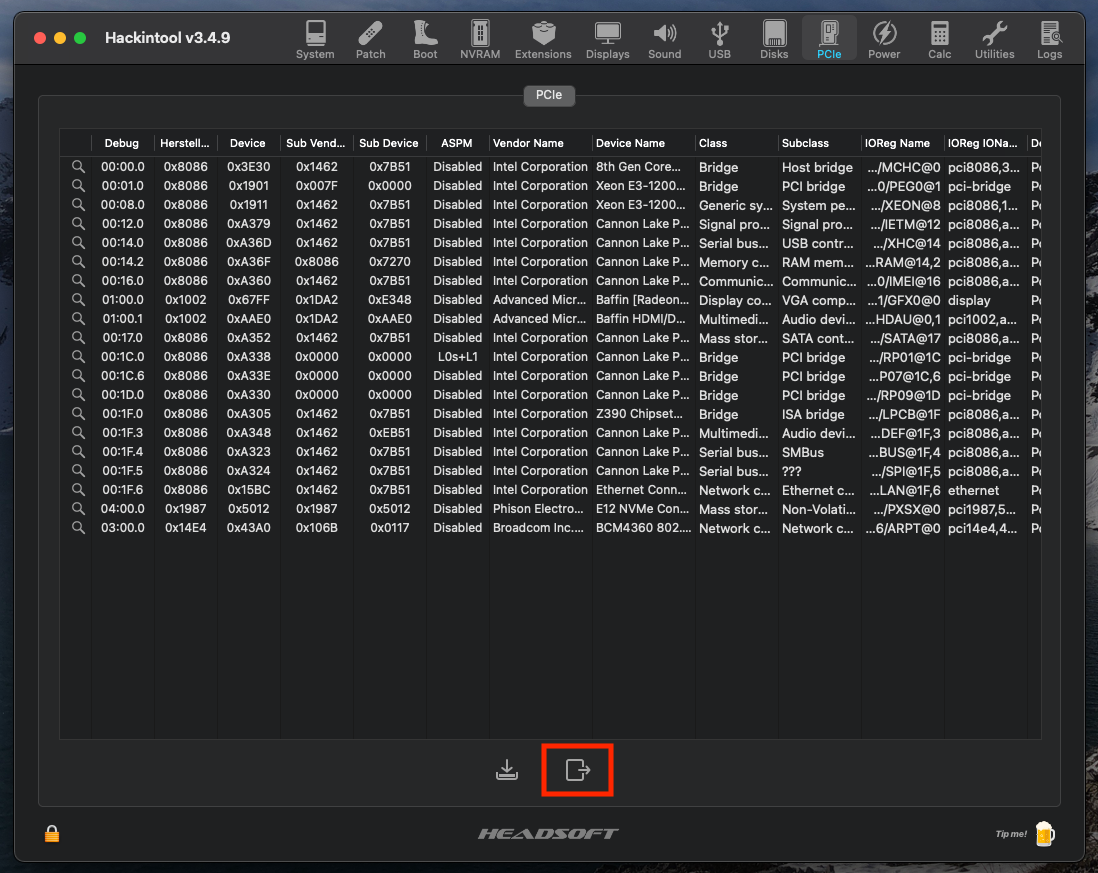Sort by the Device column header
Viewport: 1098px width, 873px height.
pyautogui.click(x=248, y=143)
